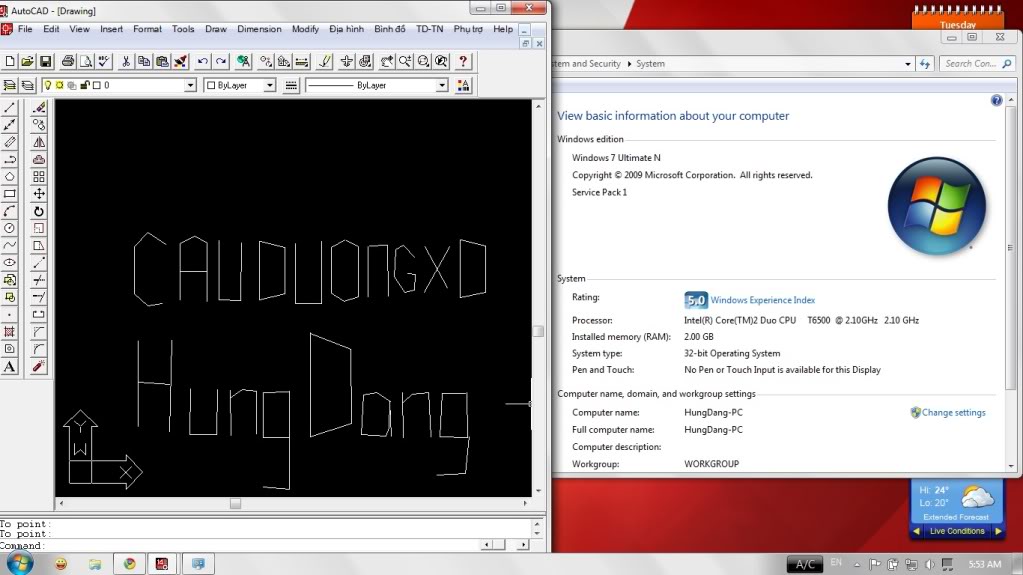The height and width of the screenshot is (575, 1023).
Task: Select the Circle draw tool
Action: click(x=10, y=228)
